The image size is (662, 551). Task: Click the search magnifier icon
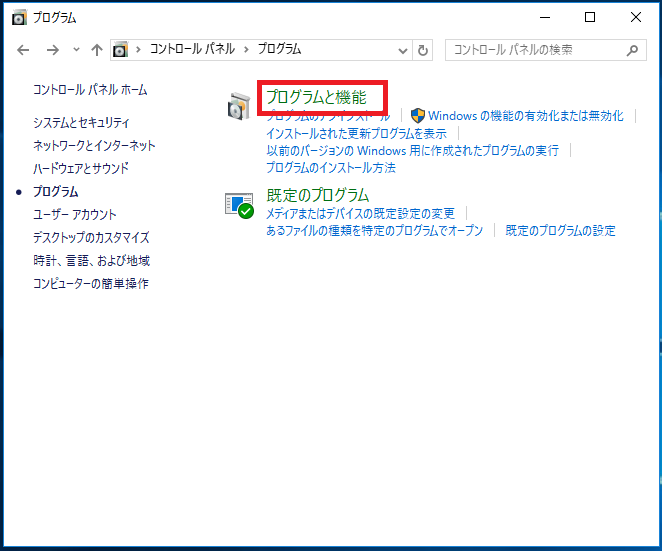tap(632, 50)
